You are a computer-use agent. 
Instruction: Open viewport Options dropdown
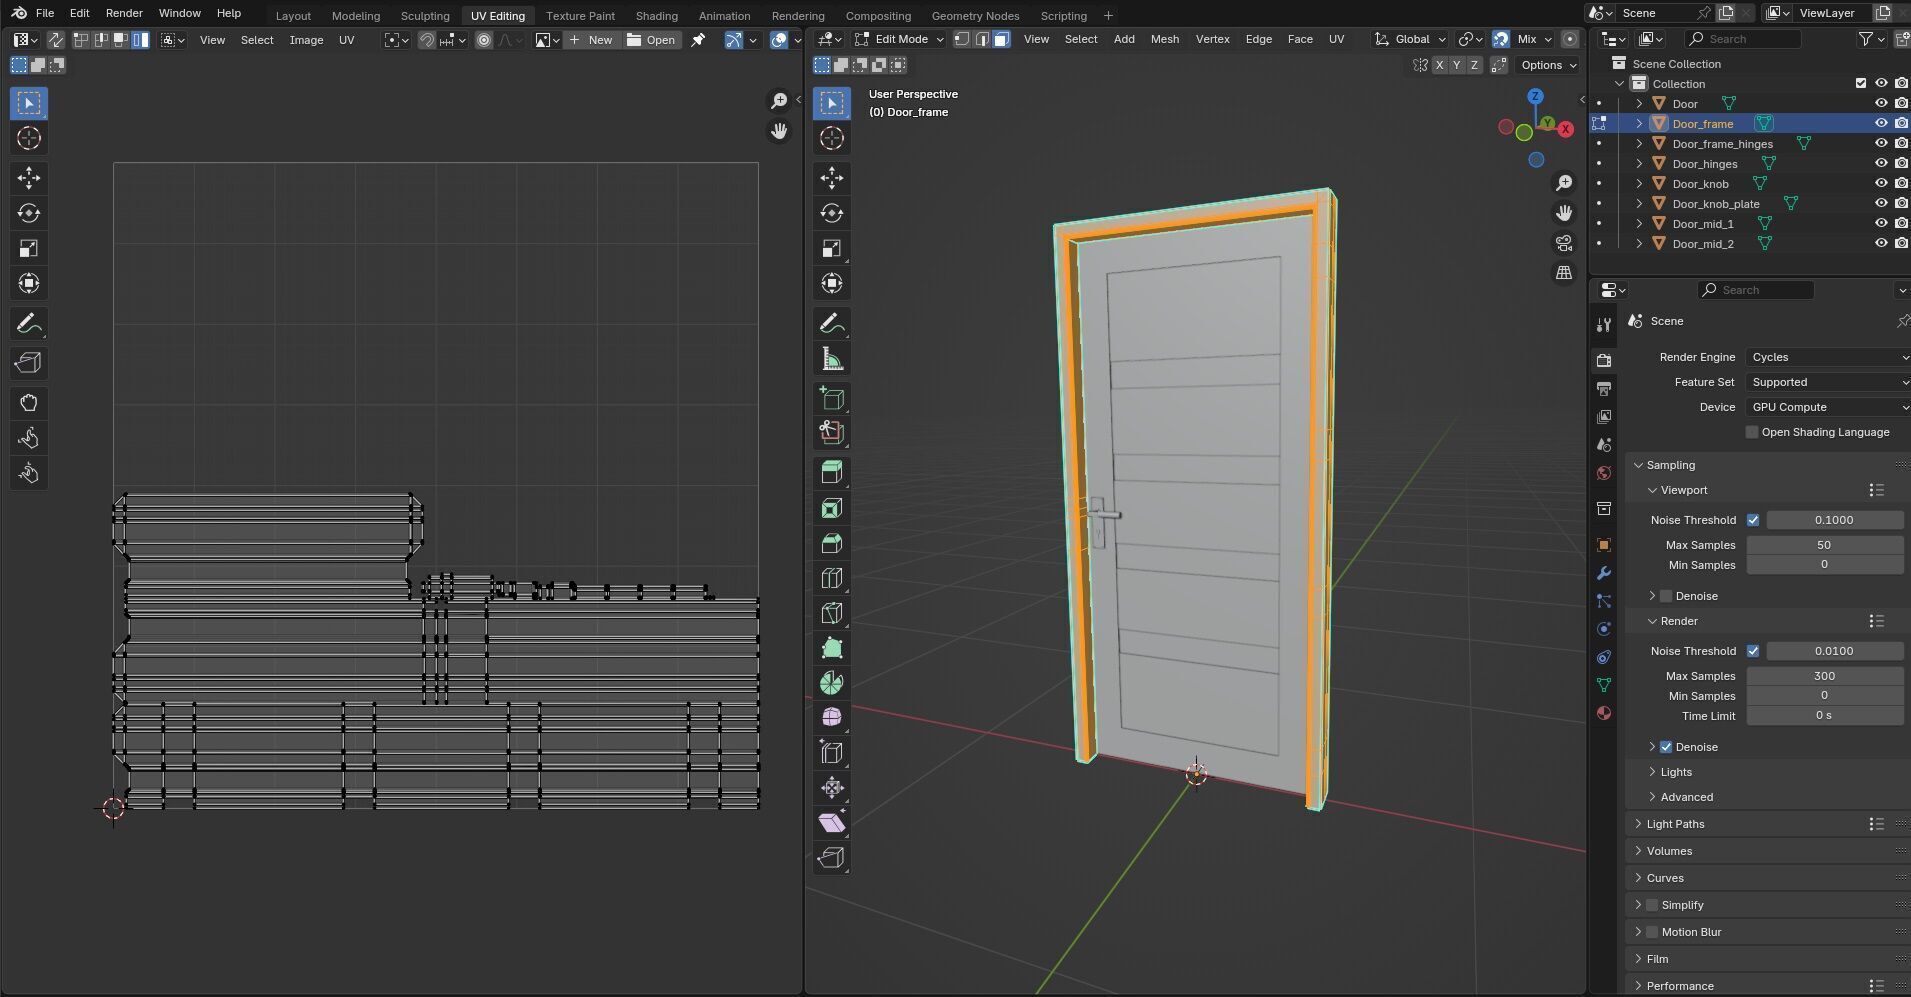click(x=1548, y=65)
